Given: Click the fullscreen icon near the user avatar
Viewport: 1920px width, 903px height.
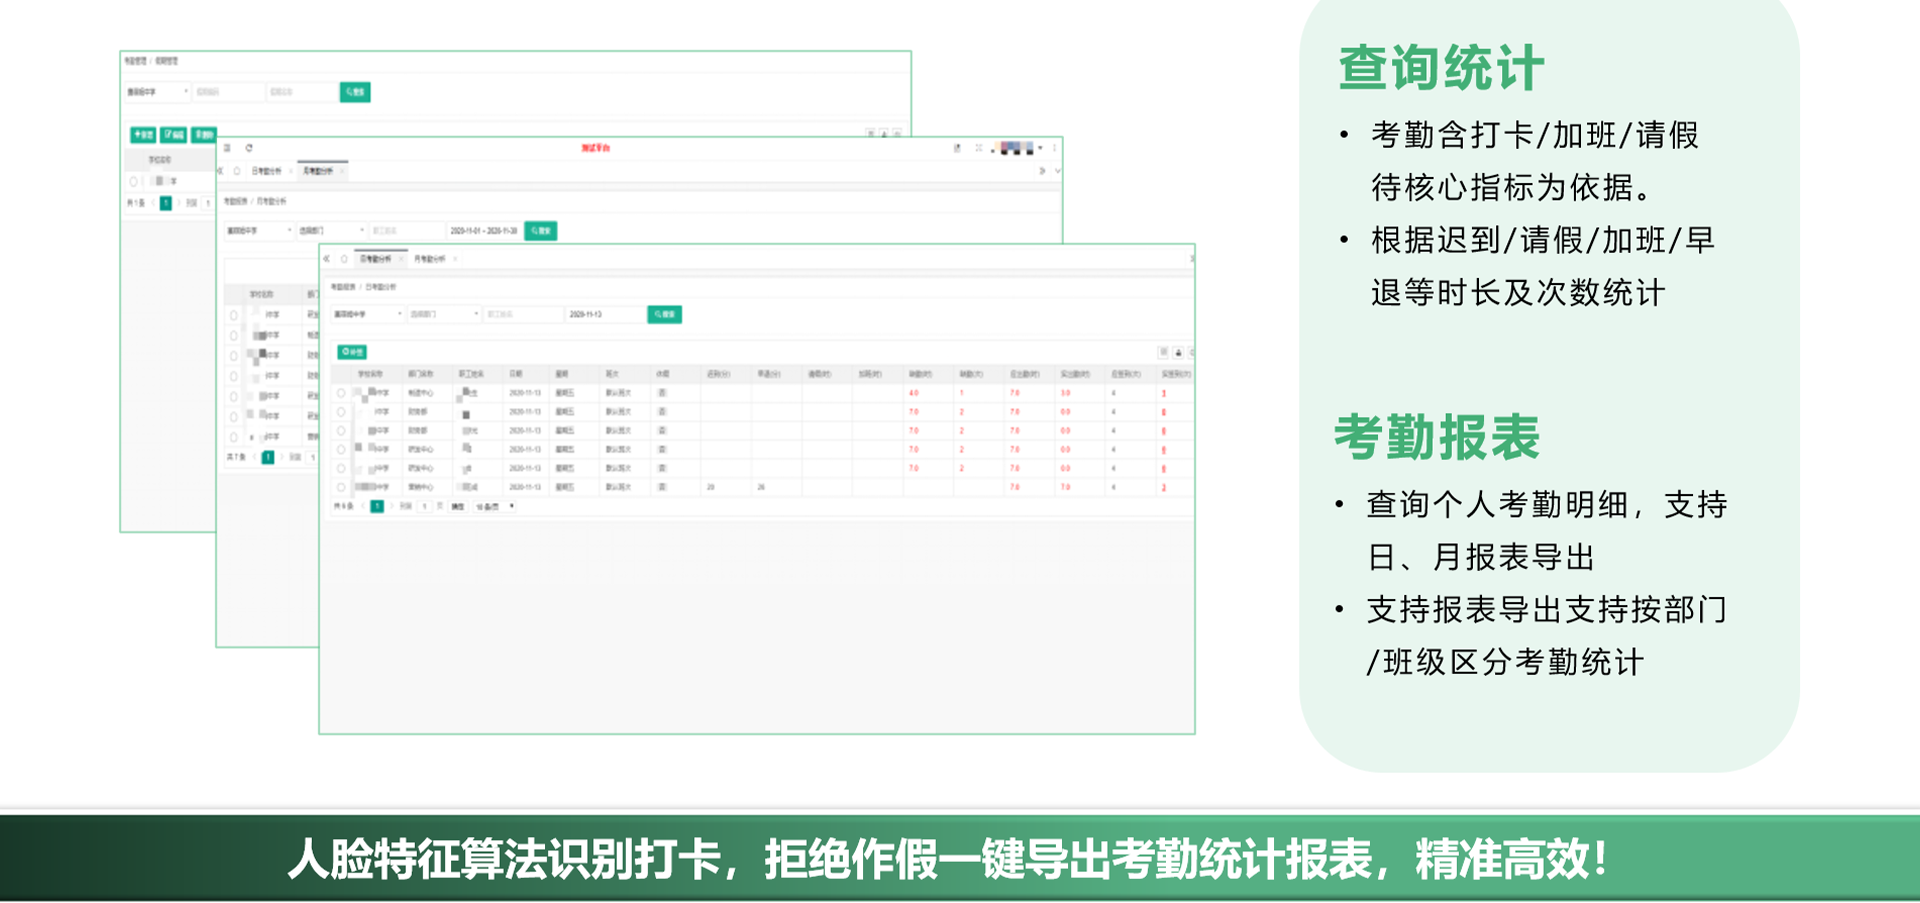Looking at the screenshot, I should [x=978, y=148].
